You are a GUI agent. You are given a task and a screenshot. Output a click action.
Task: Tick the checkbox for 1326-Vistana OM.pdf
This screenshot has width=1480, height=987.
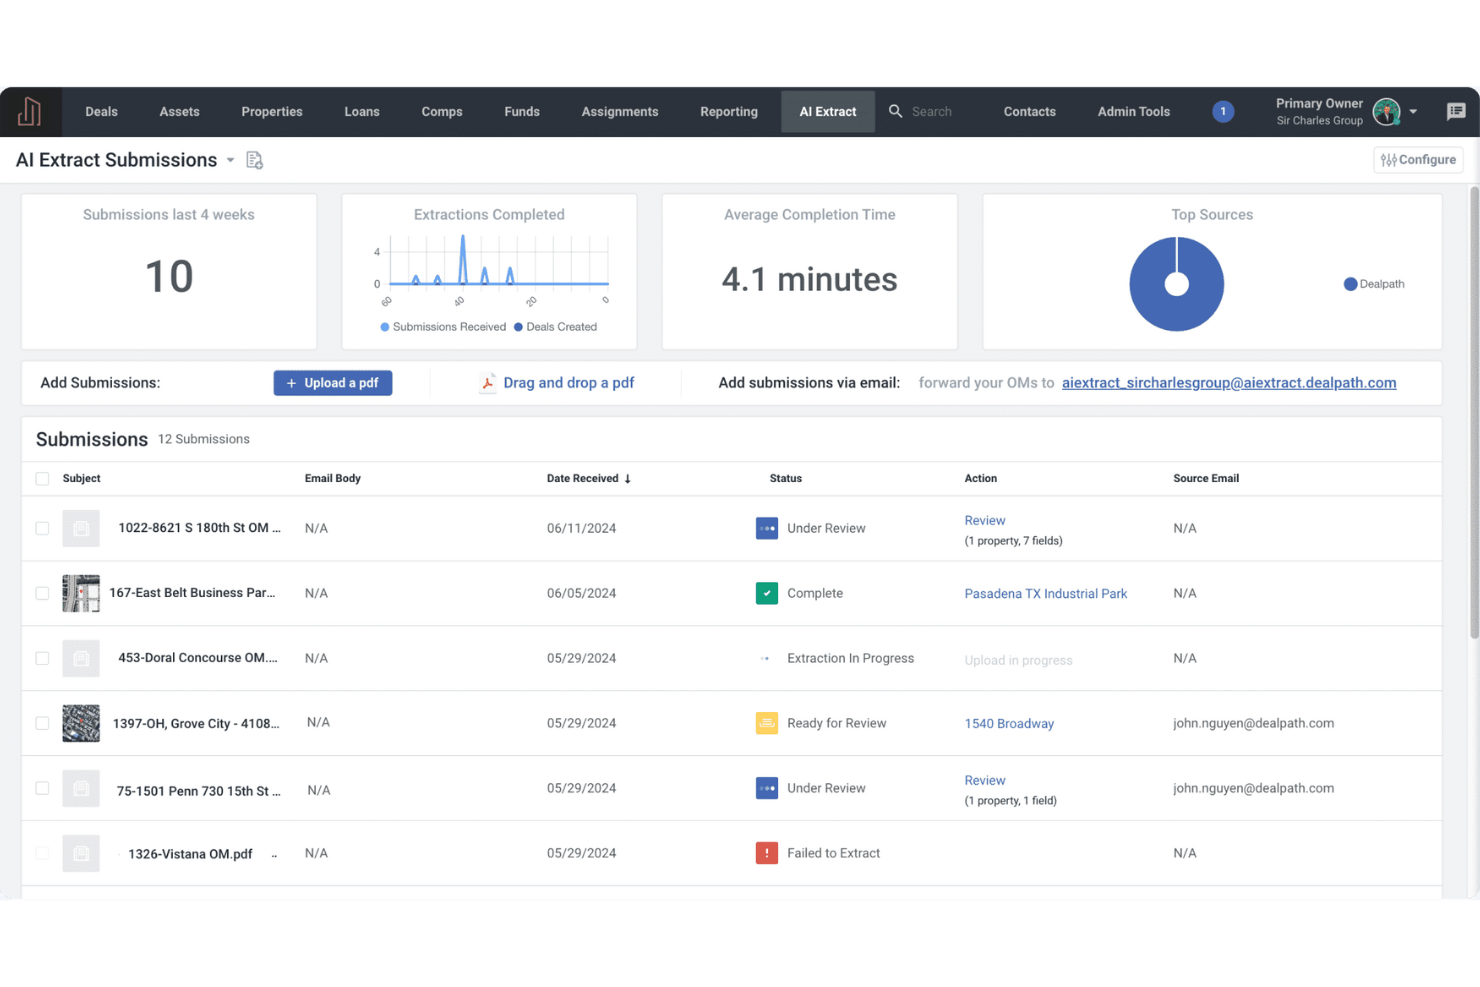point(42,852)
